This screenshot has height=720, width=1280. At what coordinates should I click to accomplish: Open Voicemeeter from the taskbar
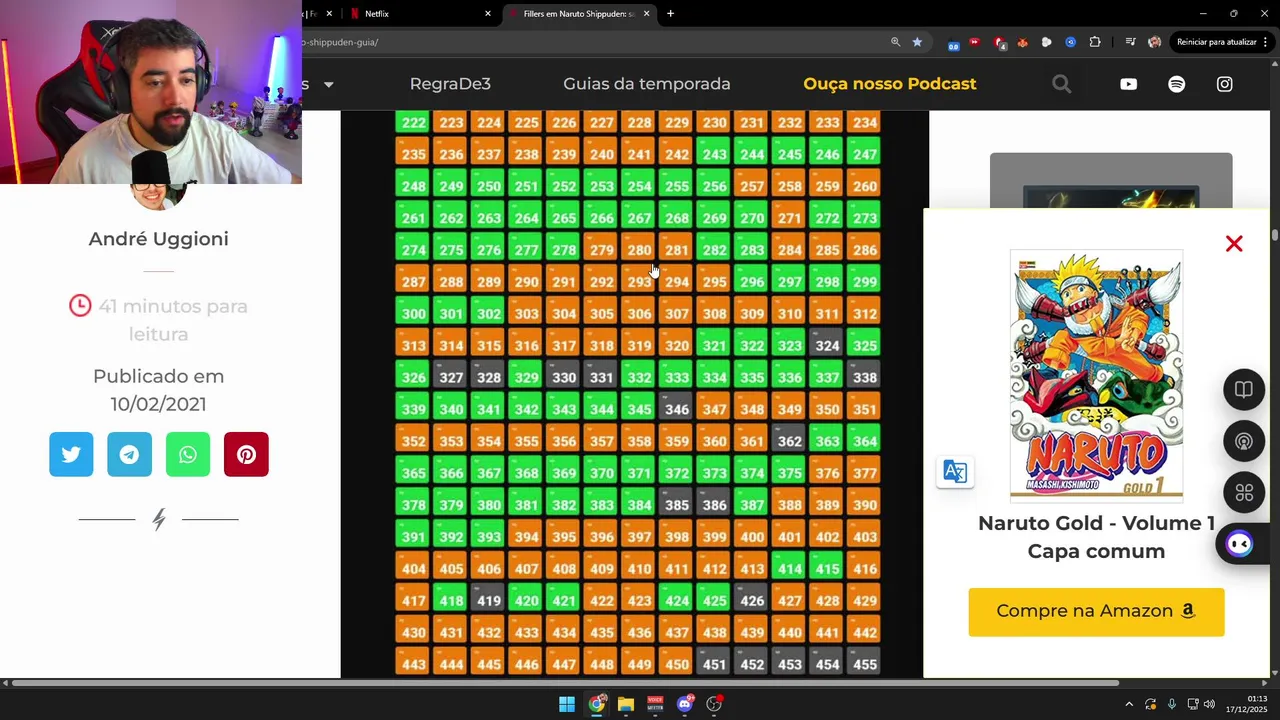click(655, 704)
